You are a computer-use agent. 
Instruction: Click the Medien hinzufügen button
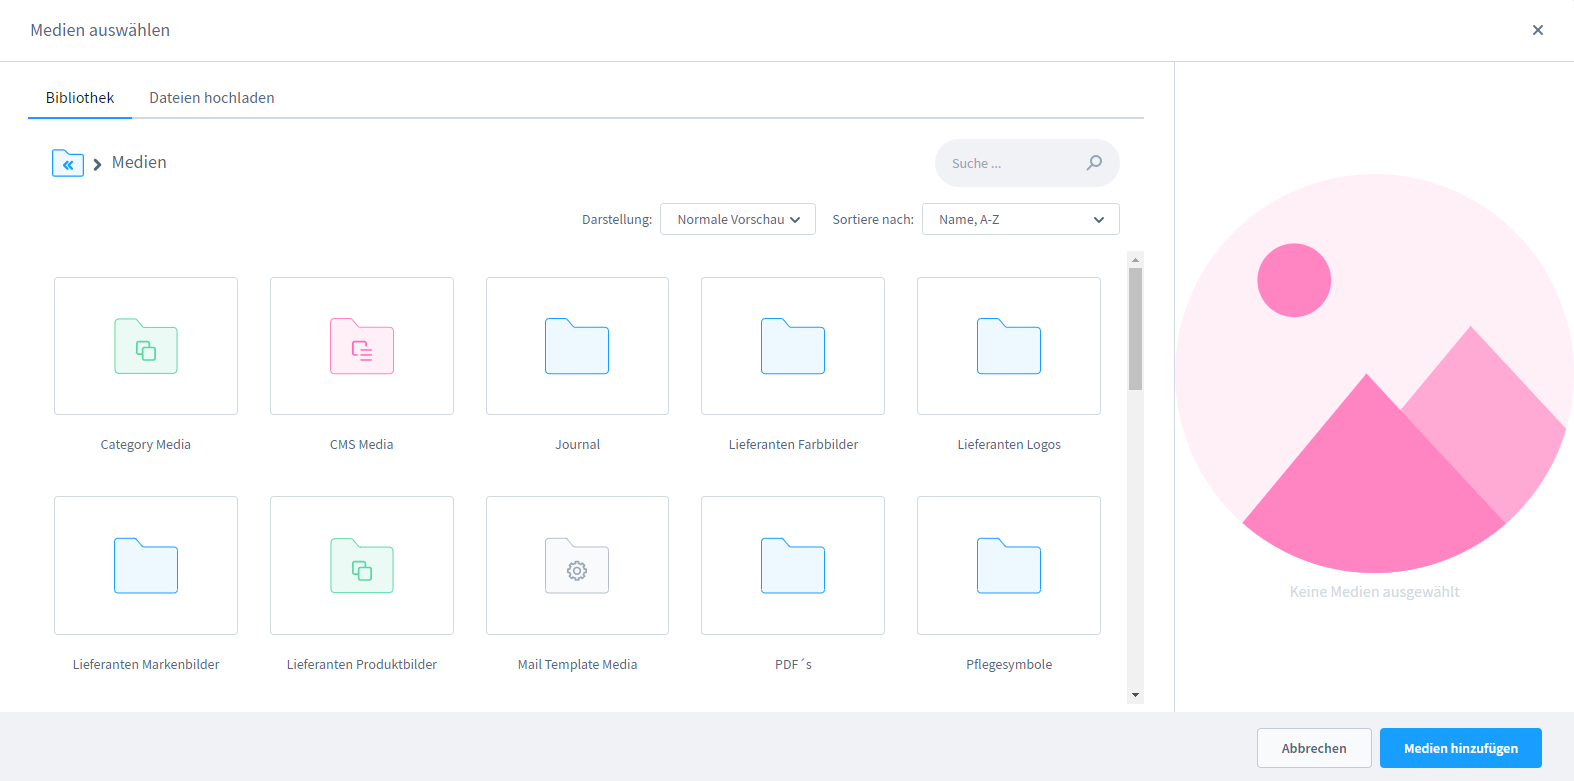tap(1460, 748)
